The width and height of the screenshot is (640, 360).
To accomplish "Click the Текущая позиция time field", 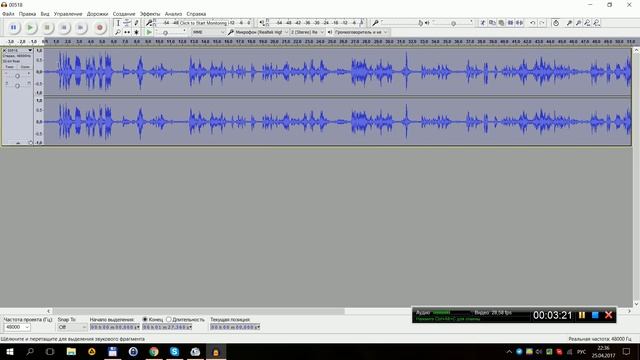I will click(235, 327).
